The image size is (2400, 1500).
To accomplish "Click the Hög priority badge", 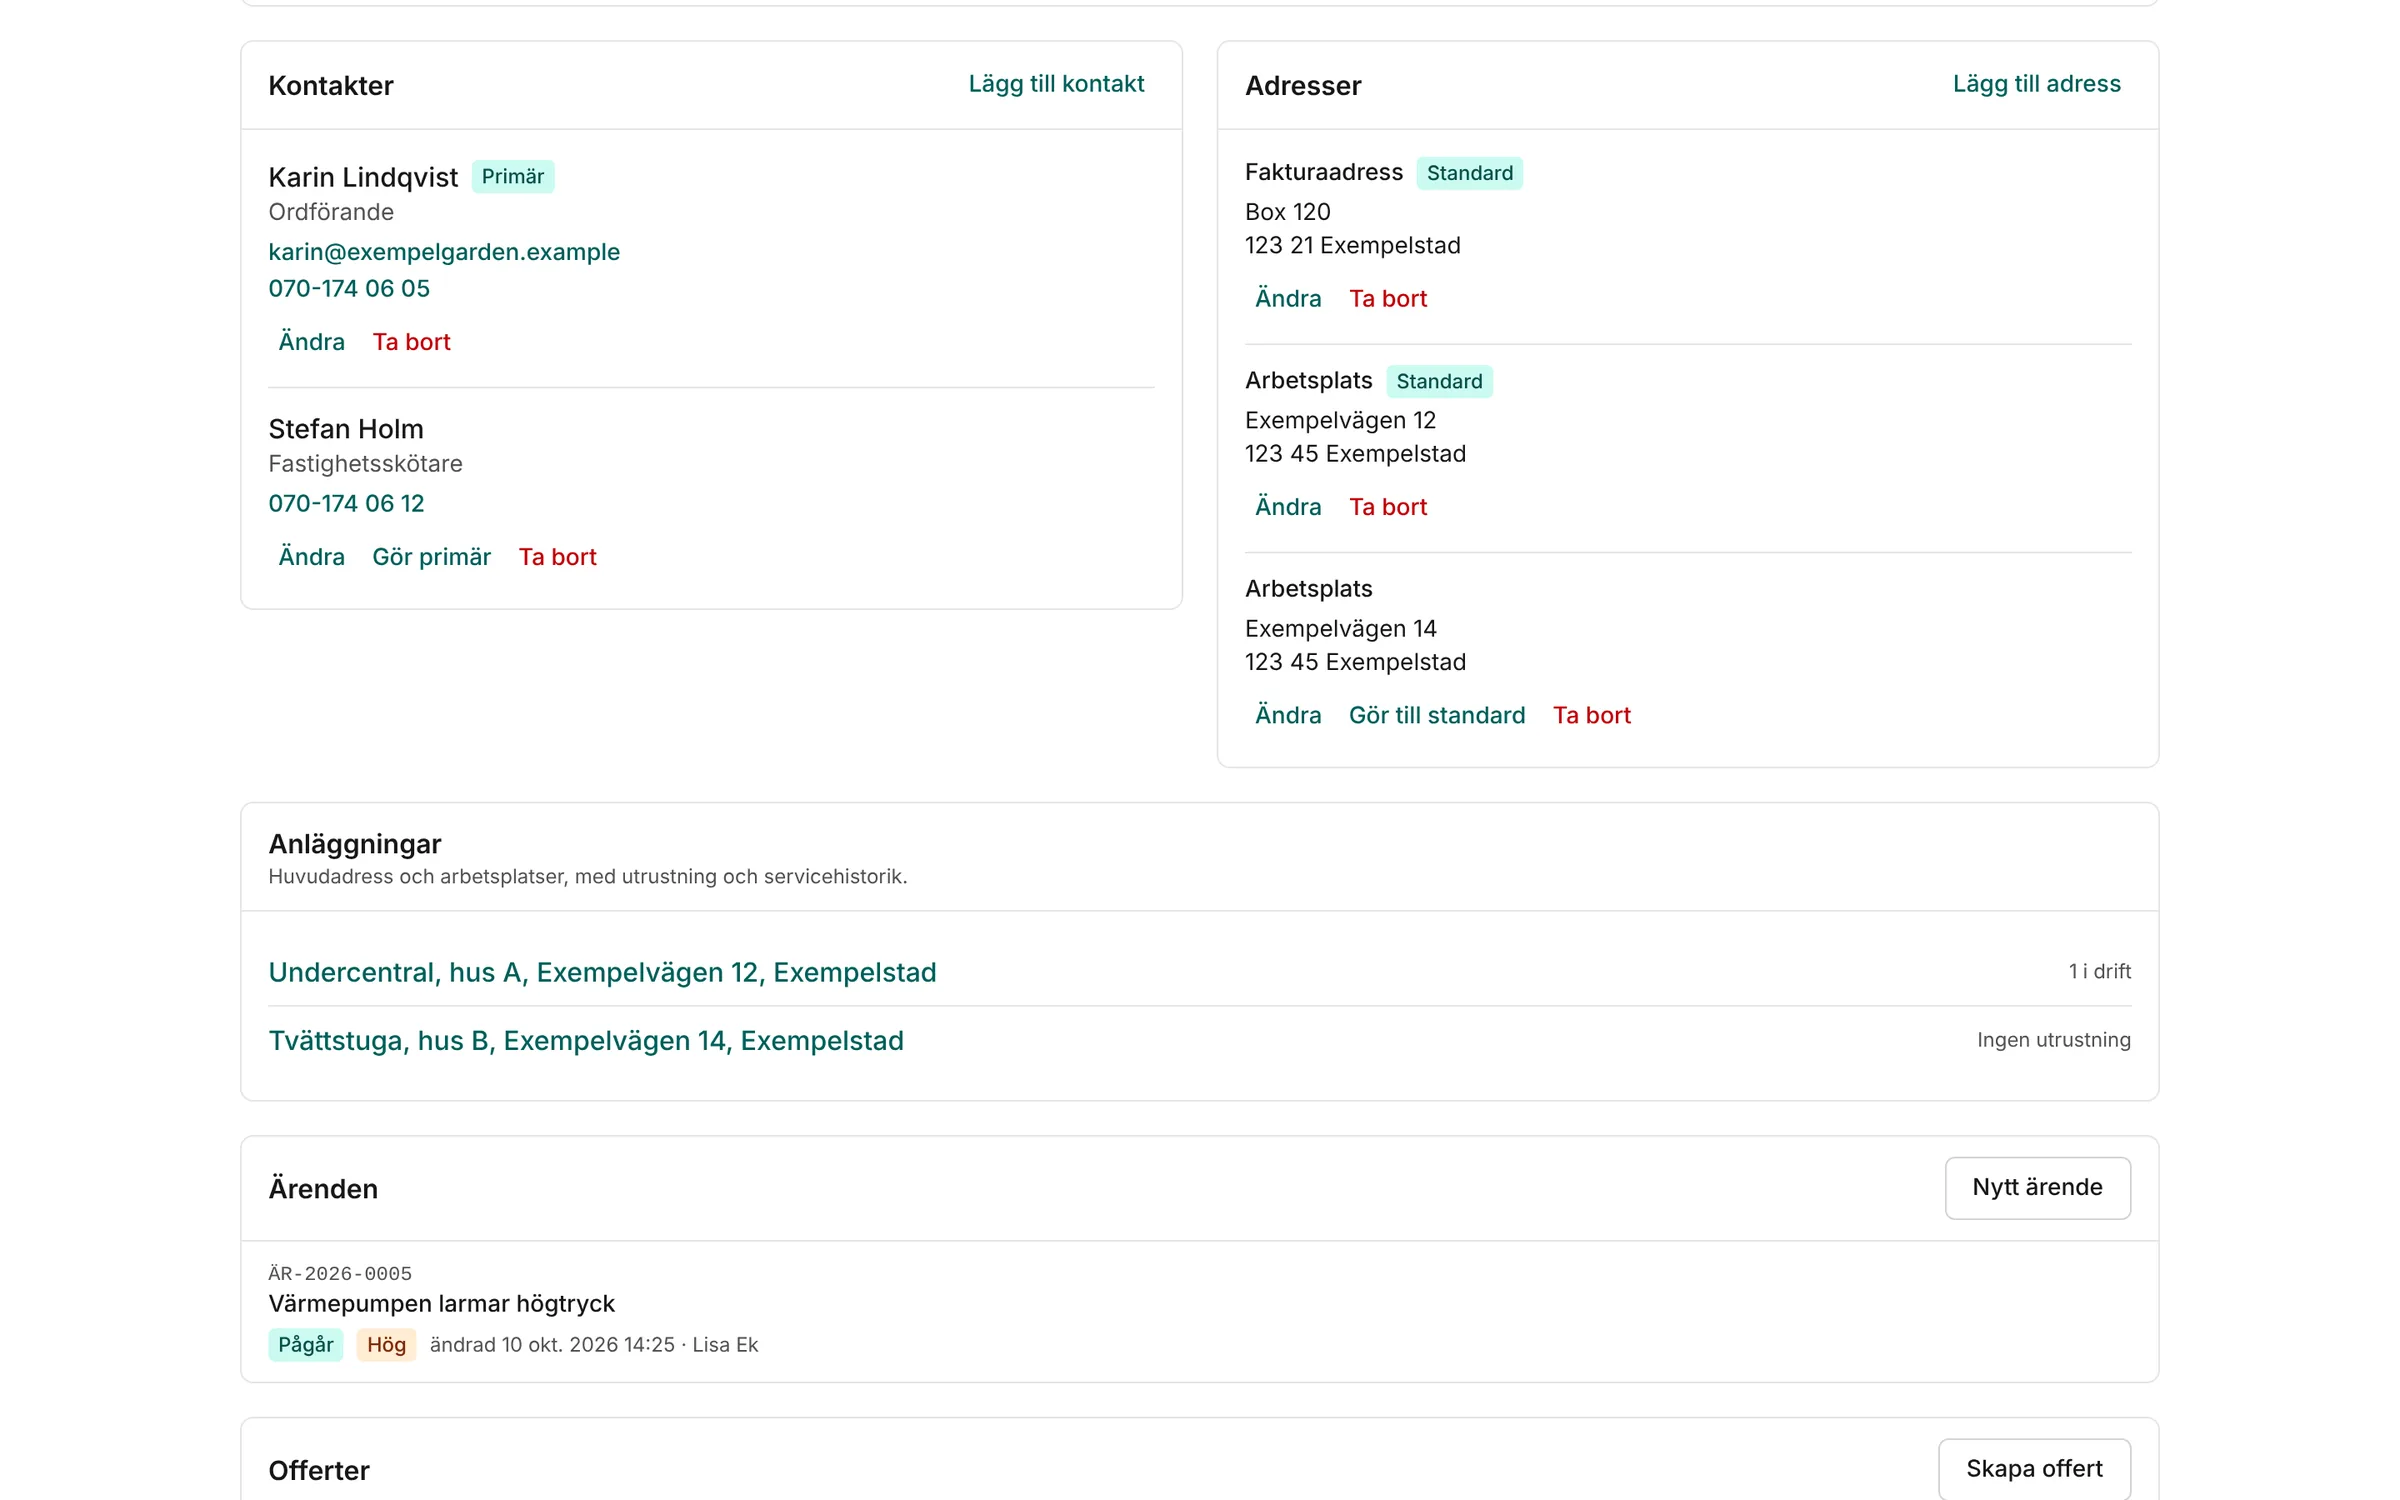I will coord(386,1345).
